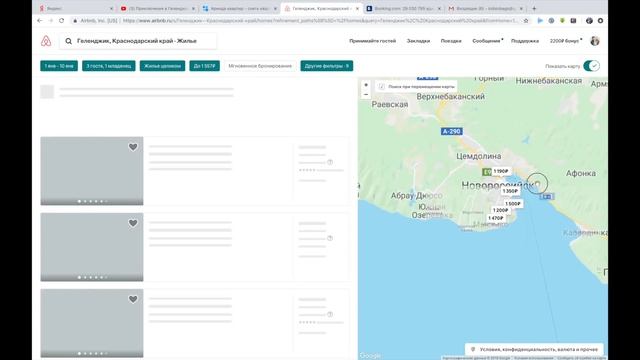This screenshot has width=640, height=360.
Task: Toggle the Мгновенное бронирование filter
Action: (x=260, y=66)
